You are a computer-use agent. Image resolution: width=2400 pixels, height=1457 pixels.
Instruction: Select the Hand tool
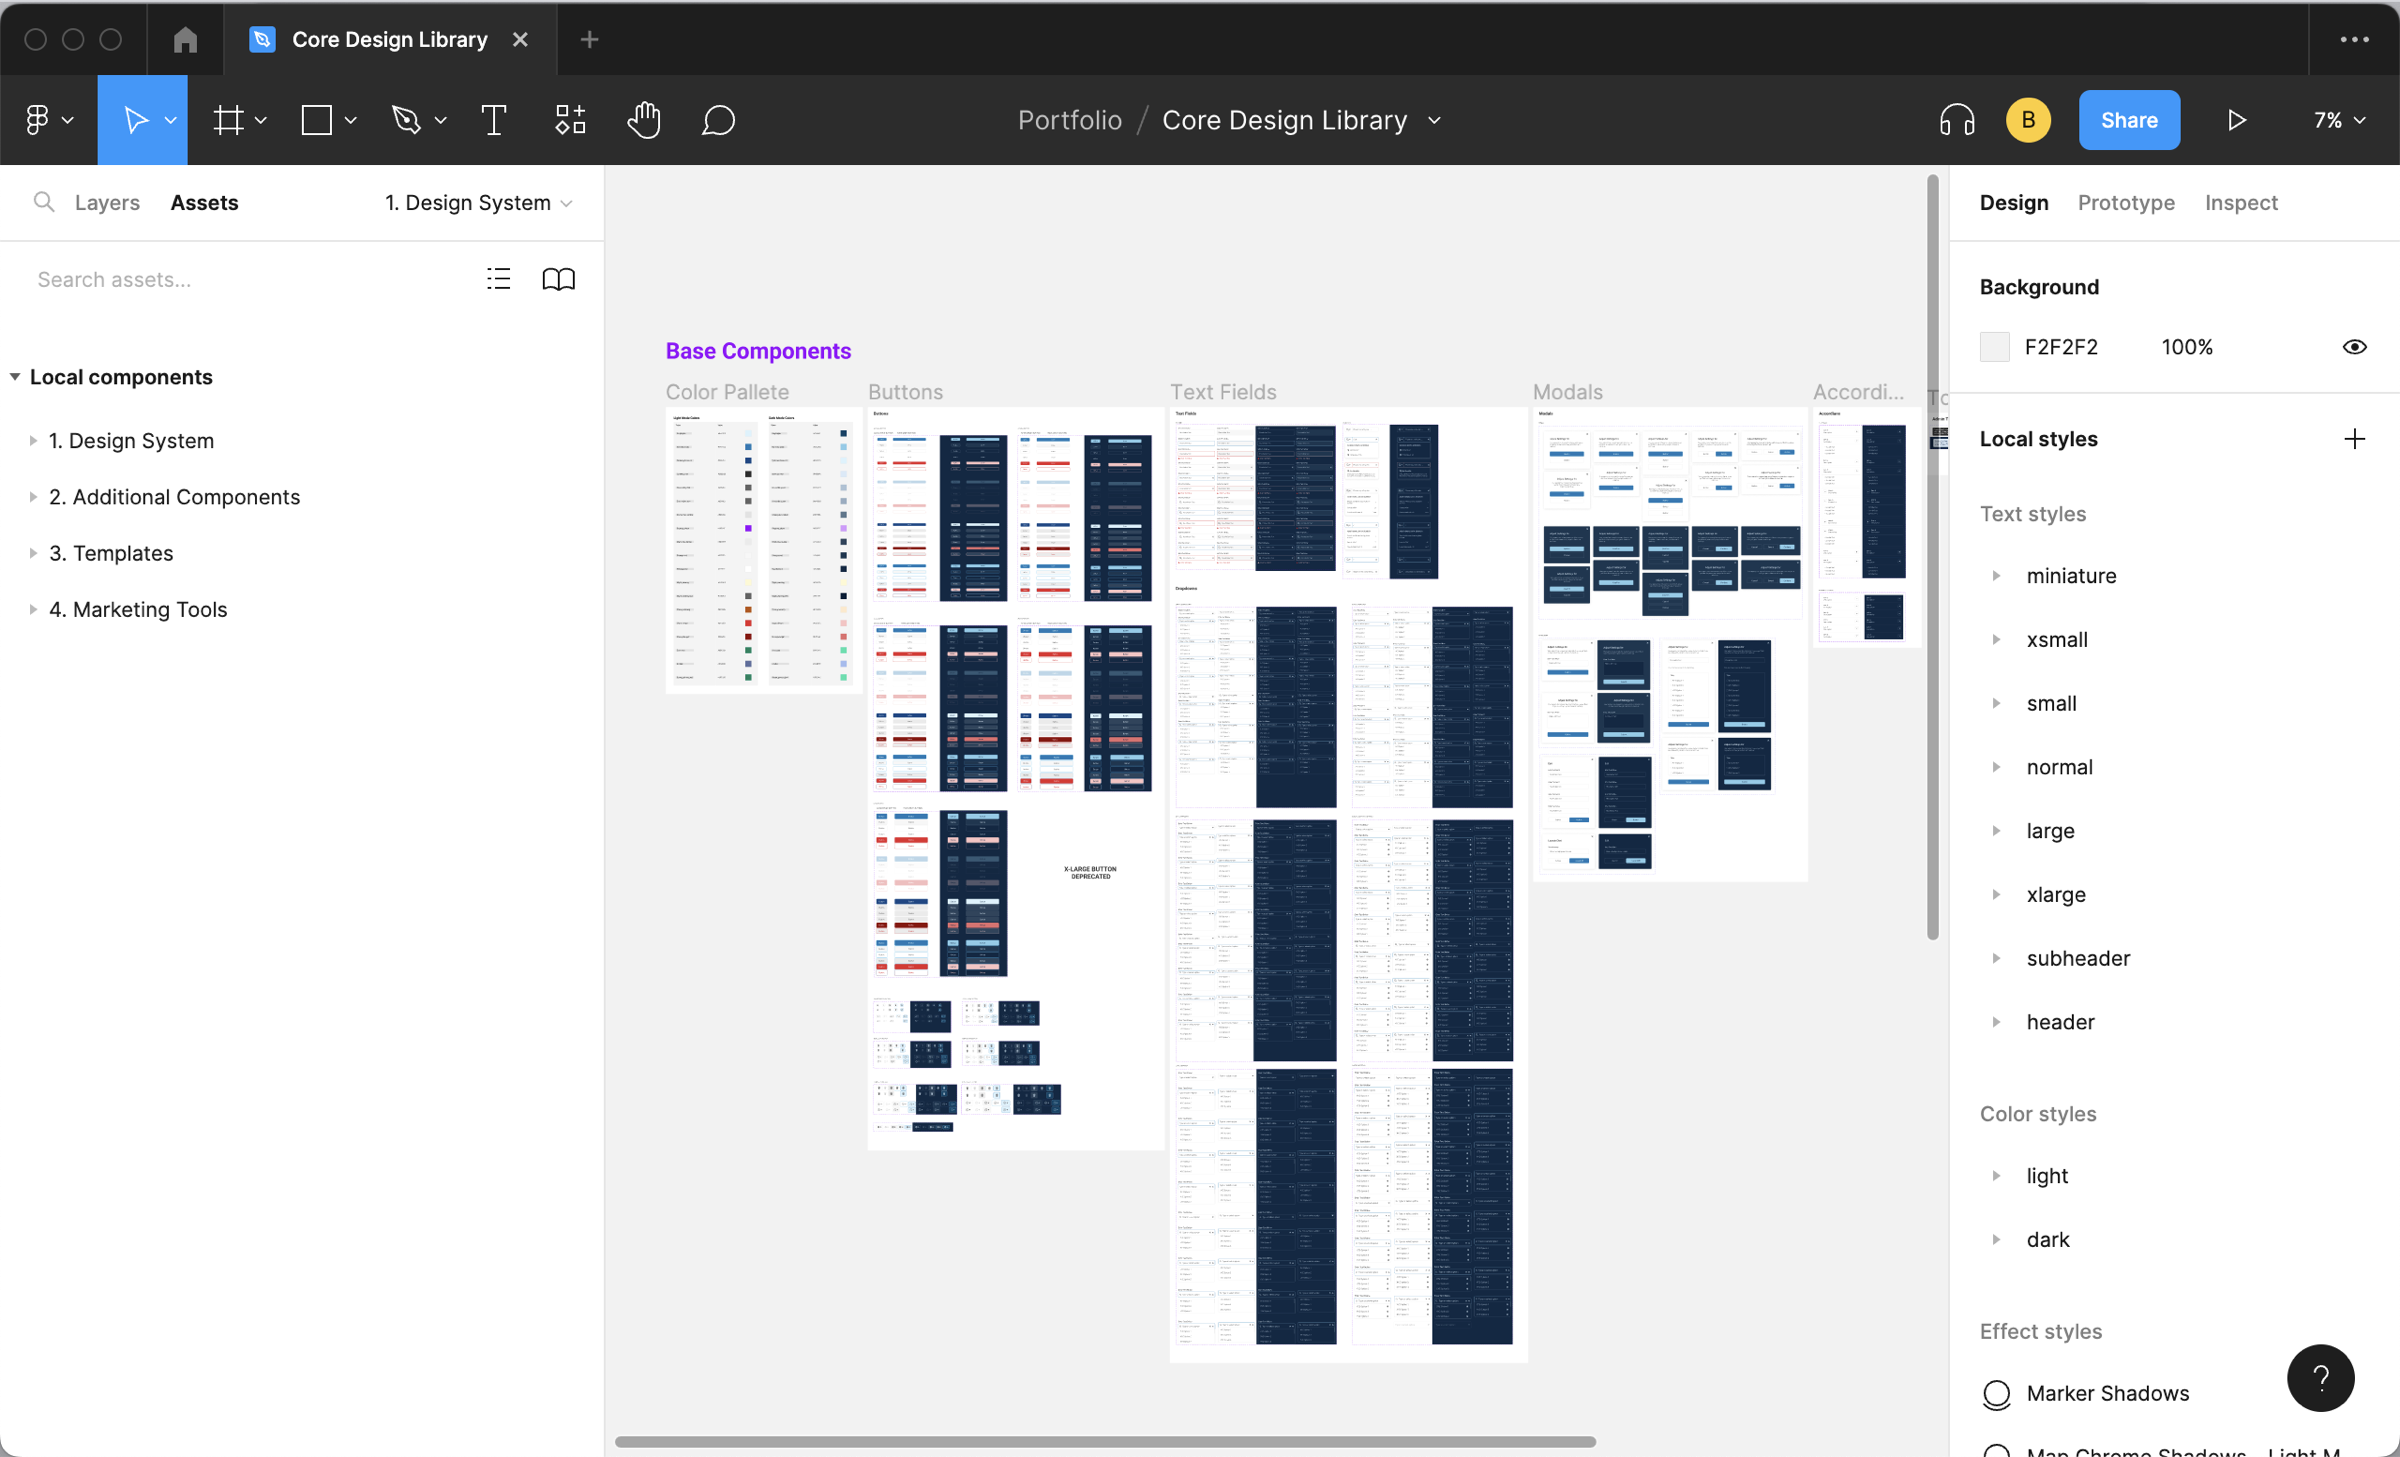(644, 120)
